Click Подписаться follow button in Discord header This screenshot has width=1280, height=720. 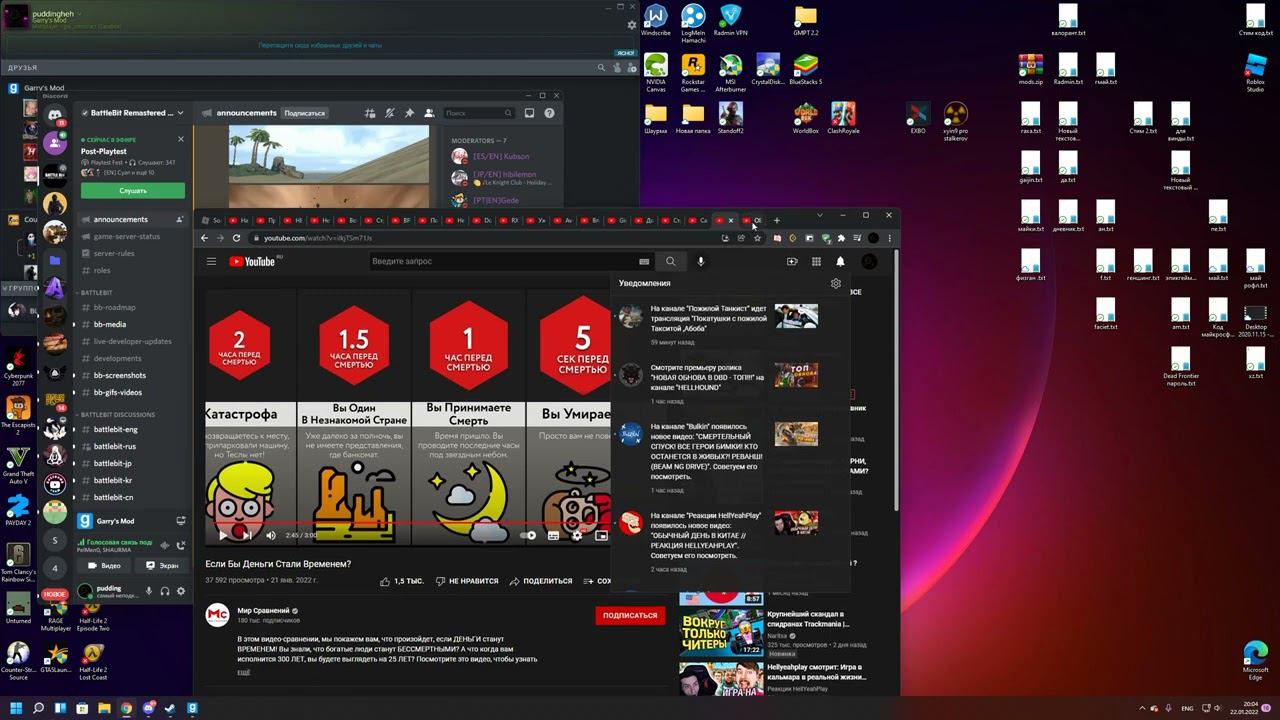tap(305, 113)
